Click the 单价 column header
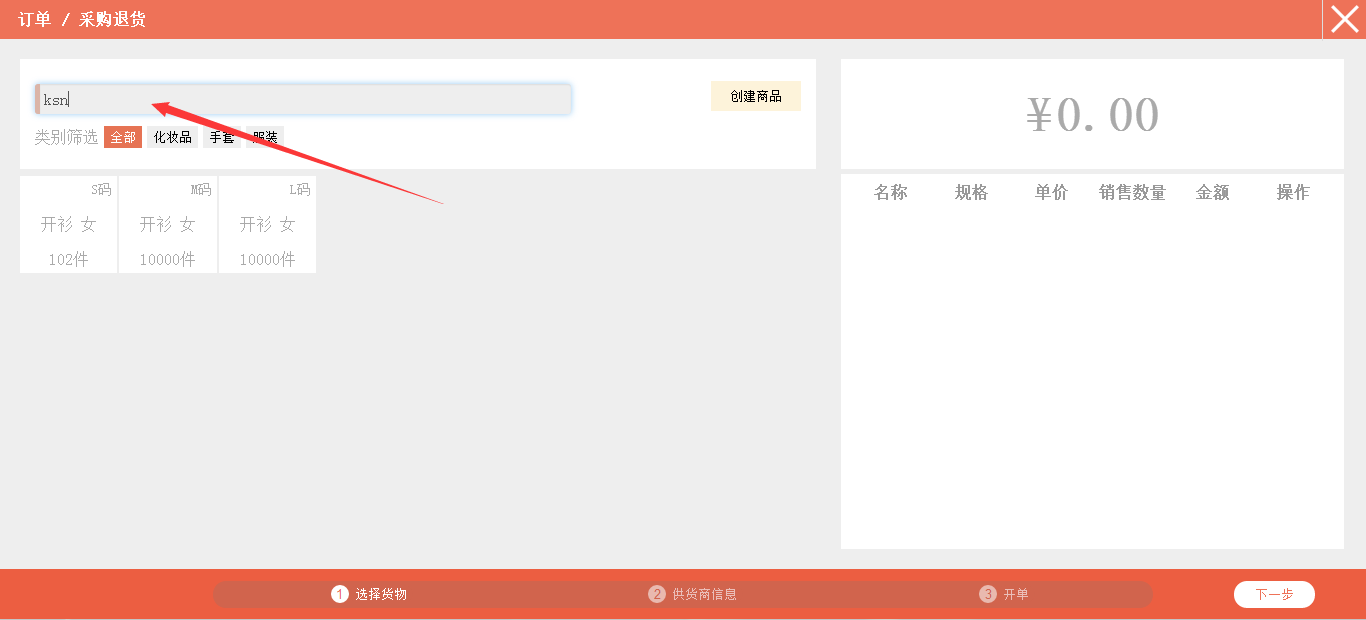The height and width of the screenshot is (620, 1366). (1051, 193)
